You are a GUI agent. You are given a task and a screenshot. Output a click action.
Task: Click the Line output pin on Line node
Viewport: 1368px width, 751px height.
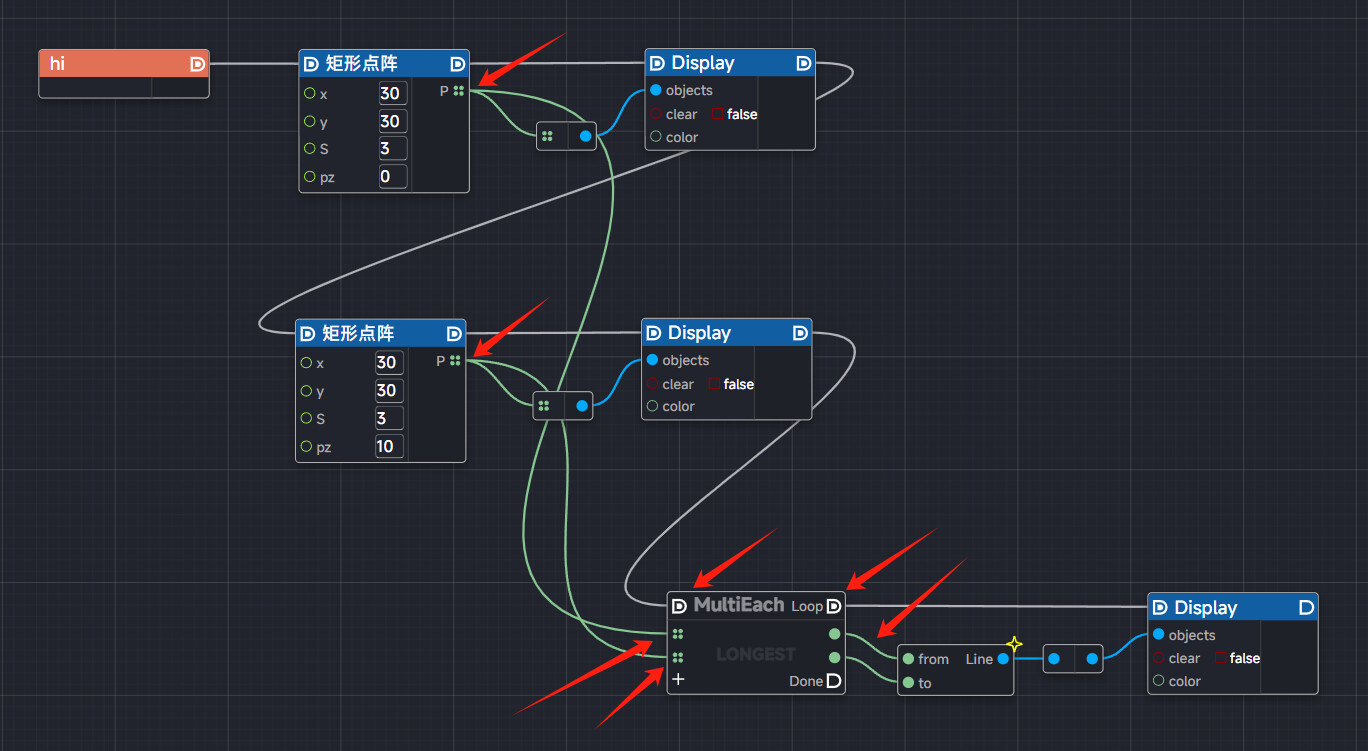pos(1003,659)
